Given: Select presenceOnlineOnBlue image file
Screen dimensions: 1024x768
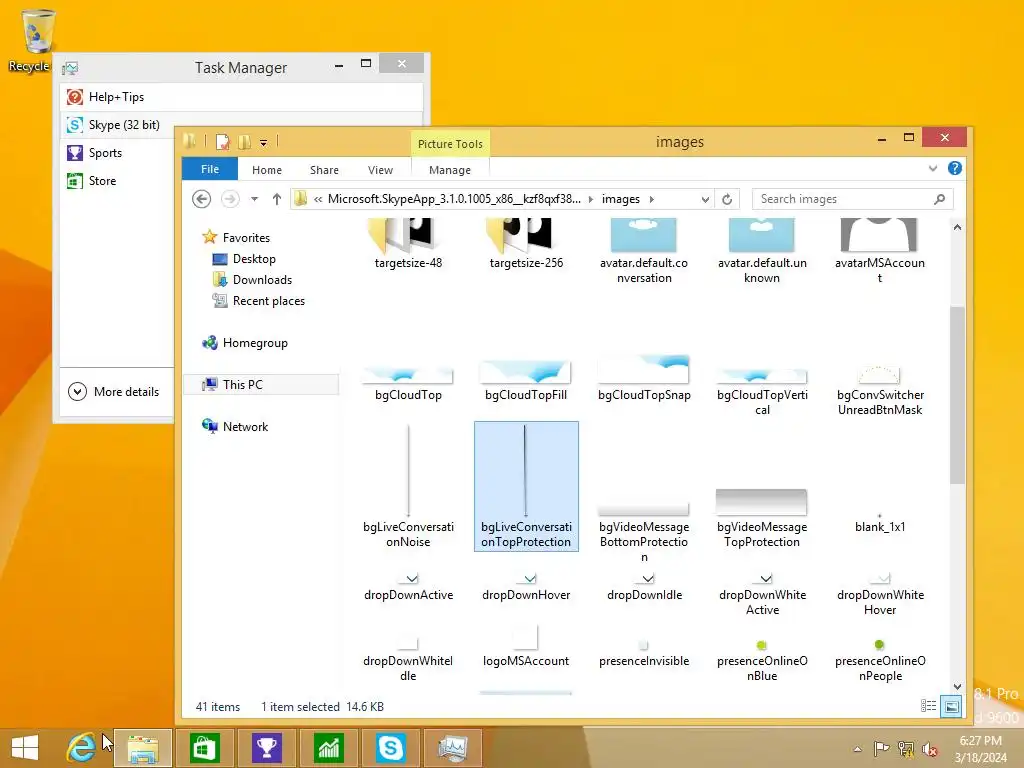Looking at the screenshot, I should (x=762, y=661).
